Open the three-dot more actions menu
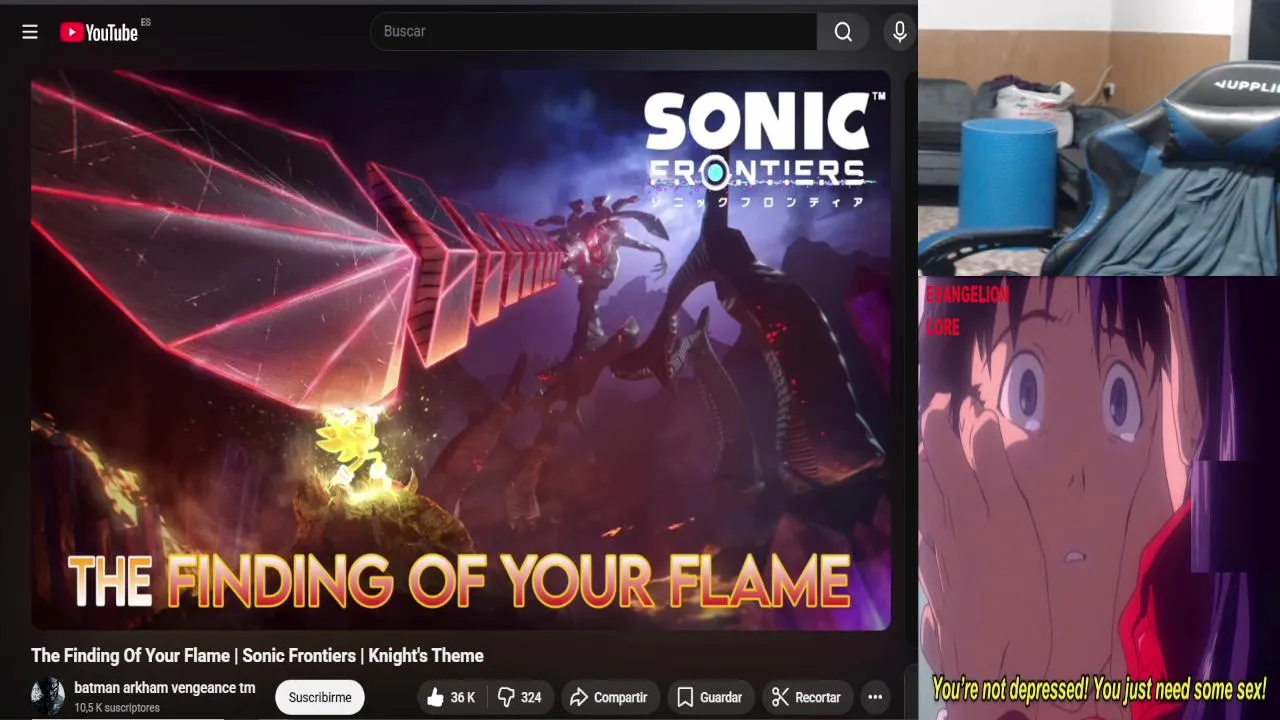1280x720 pixels. (x=875, y=697)
